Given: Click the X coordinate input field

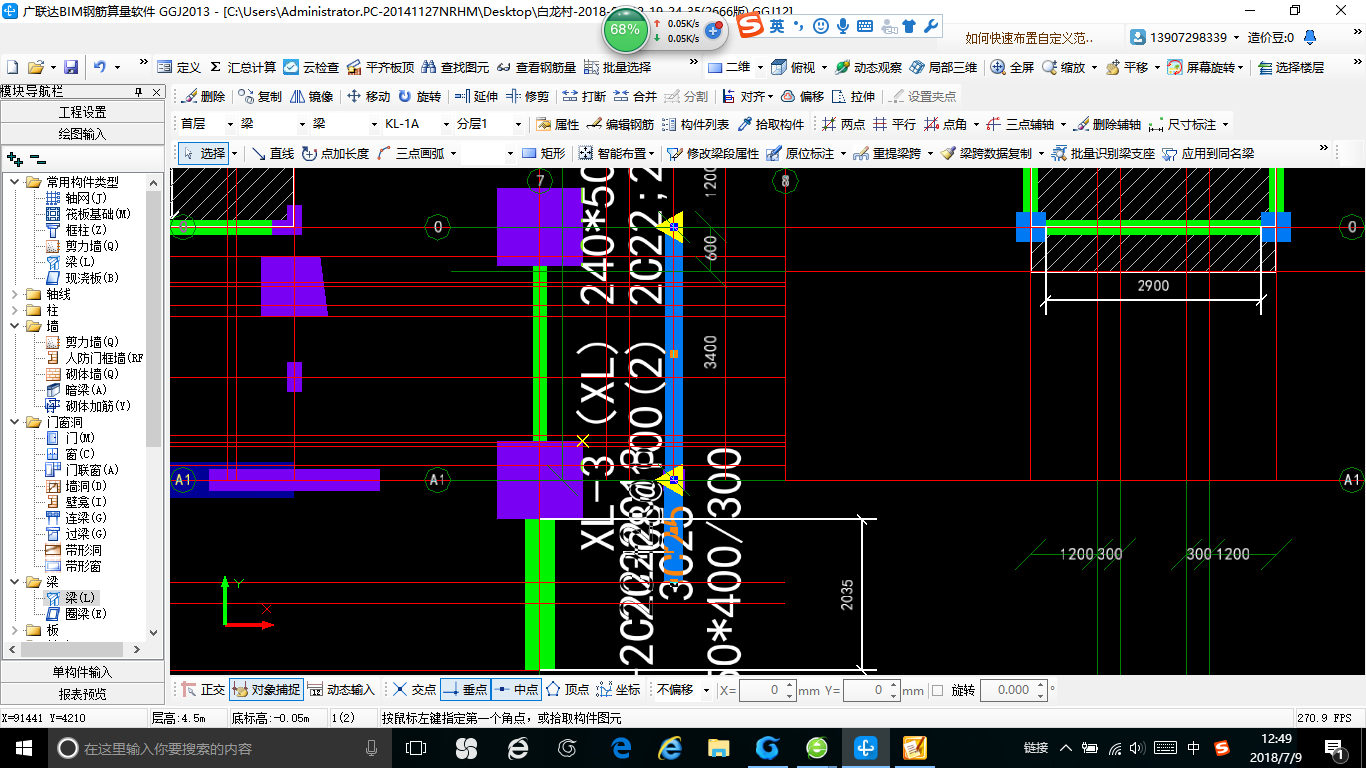Looking at the screenshot, I should click(x=760, y=690).
